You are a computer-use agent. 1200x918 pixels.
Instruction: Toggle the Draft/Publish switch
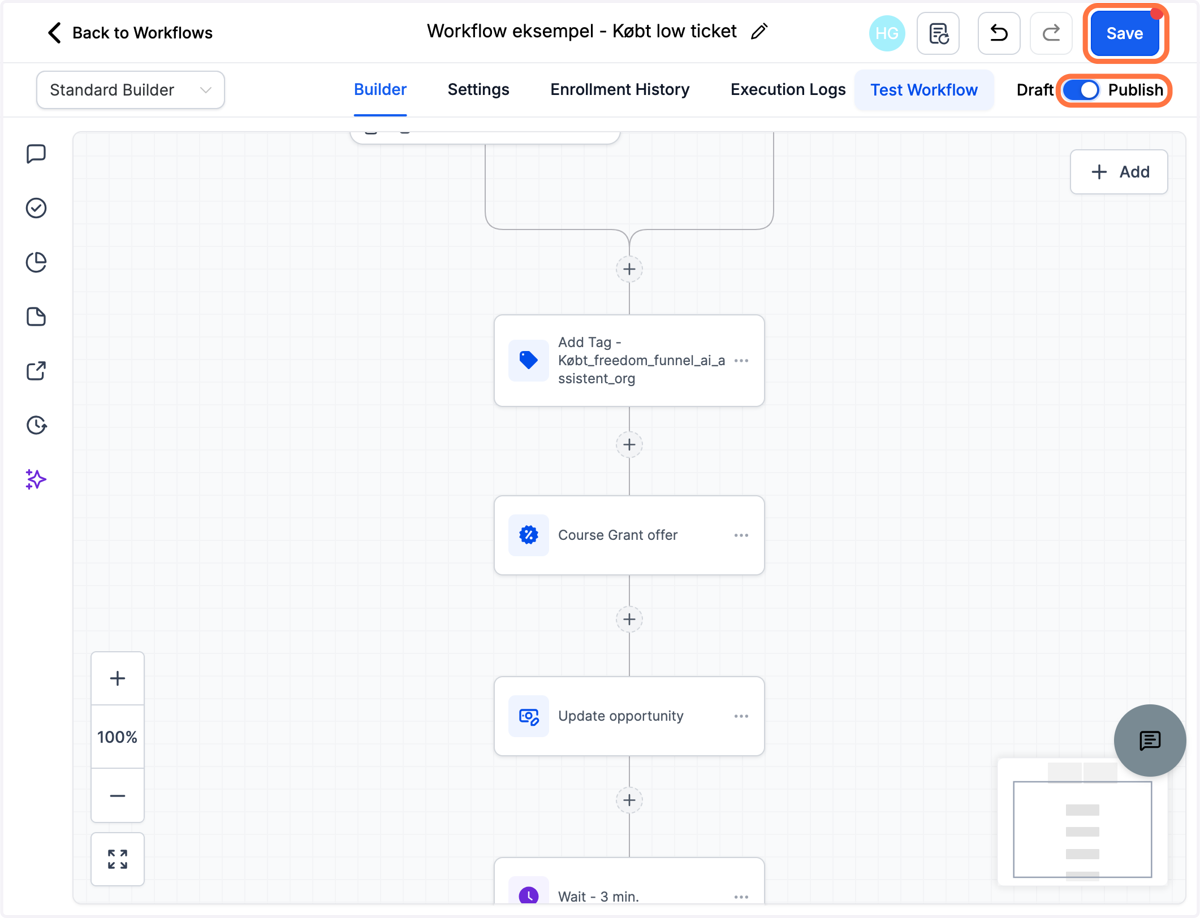1081,90
